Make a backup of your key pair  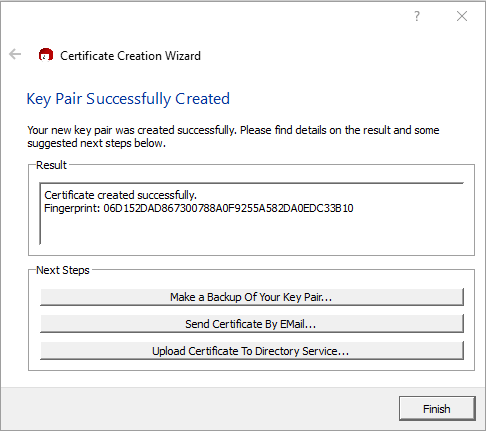(x=252, y=297)
